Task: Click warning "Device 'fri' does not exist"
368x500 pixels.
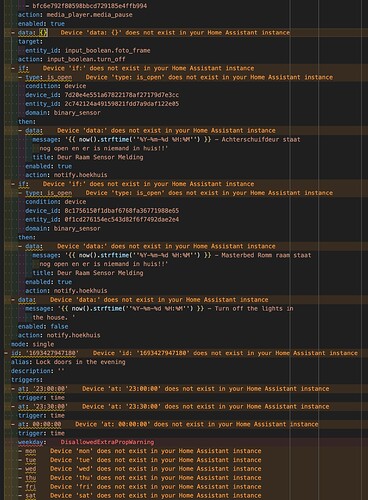Action: click(x=156, y=487)
